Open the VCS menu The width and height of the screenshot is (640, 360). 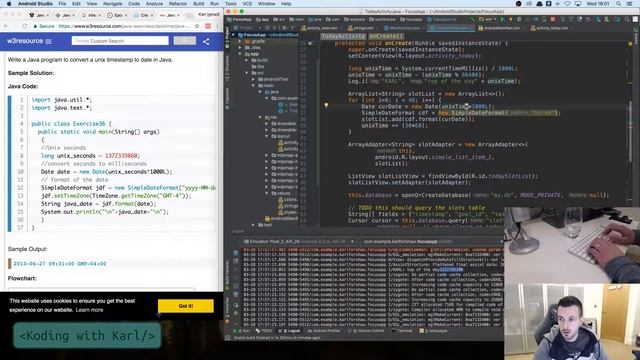click(247, 4)
